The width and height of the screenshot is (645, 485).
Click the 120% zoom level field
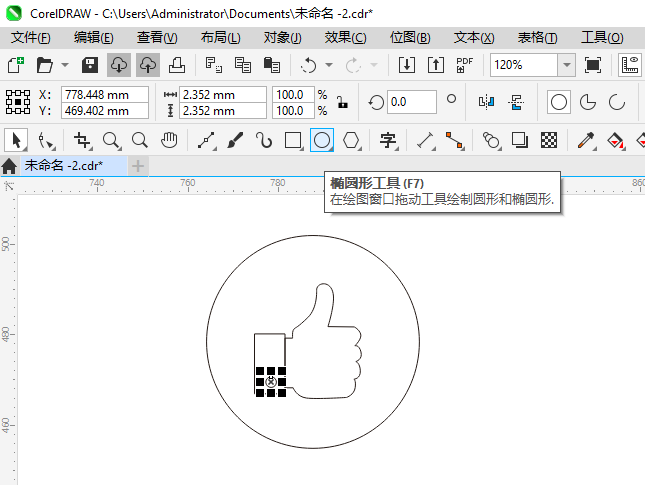tap(524, 65)
